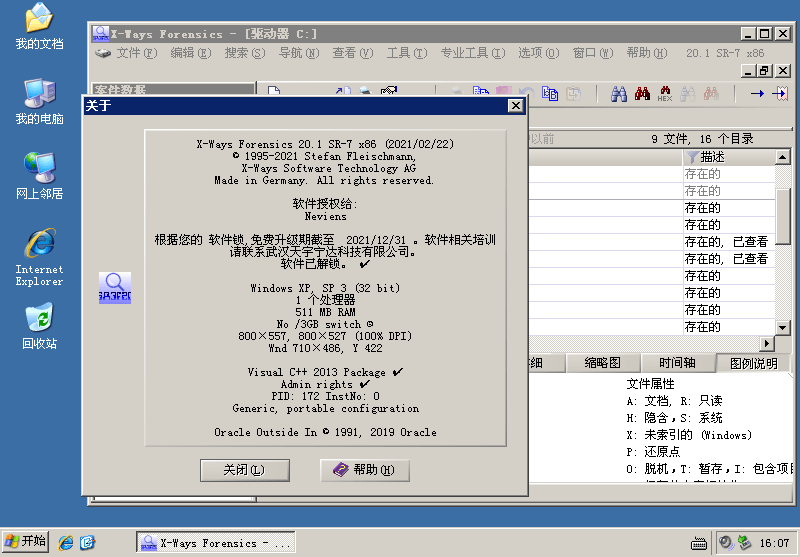Viewport: 800px width, 557px height.
Task: Click the 关闭(L) button in About dialog
Action: [244, 470]
